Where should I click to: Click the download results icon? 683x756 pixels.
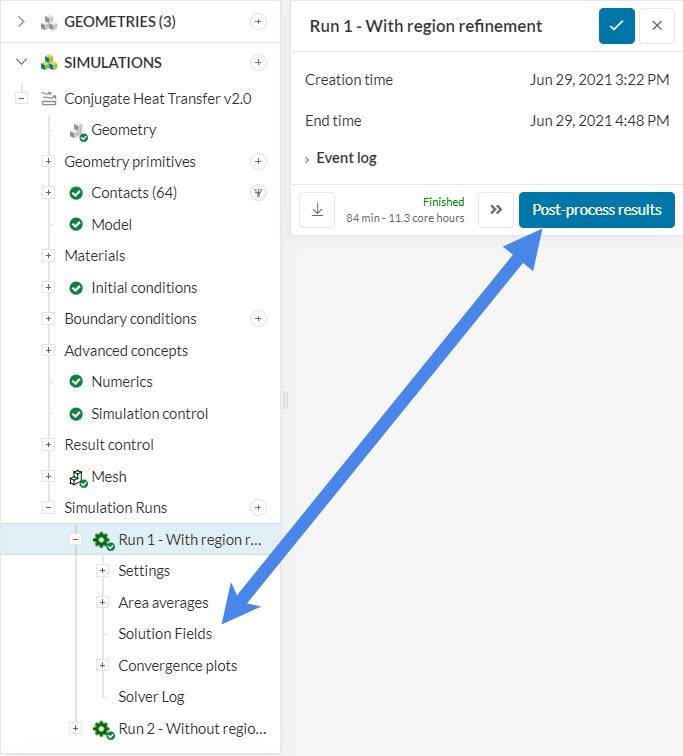[x=317, y=210]
